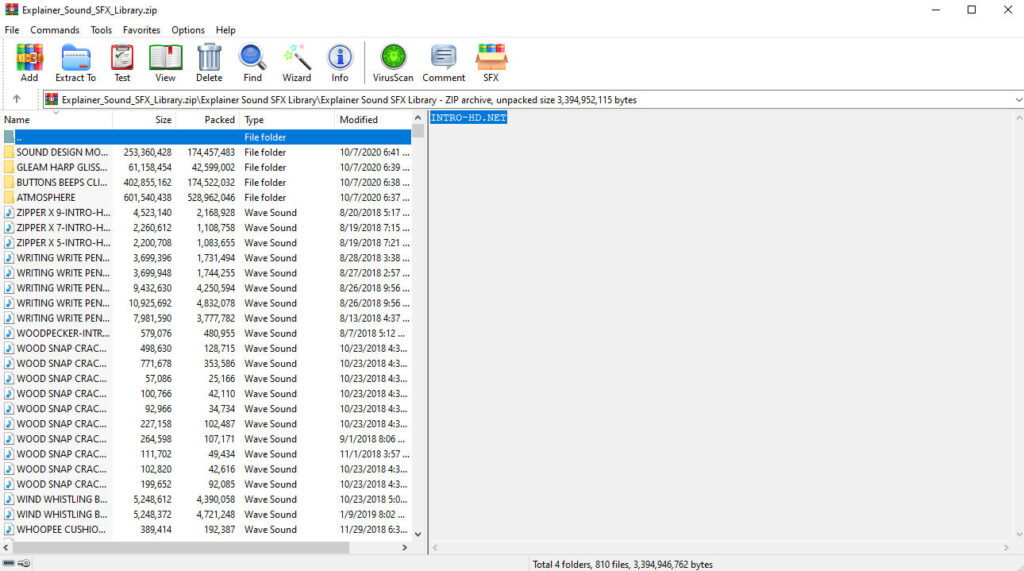Sort file list by the Name column
Viewport: 1024px width, 571px height.
click(x=56, y=120)
